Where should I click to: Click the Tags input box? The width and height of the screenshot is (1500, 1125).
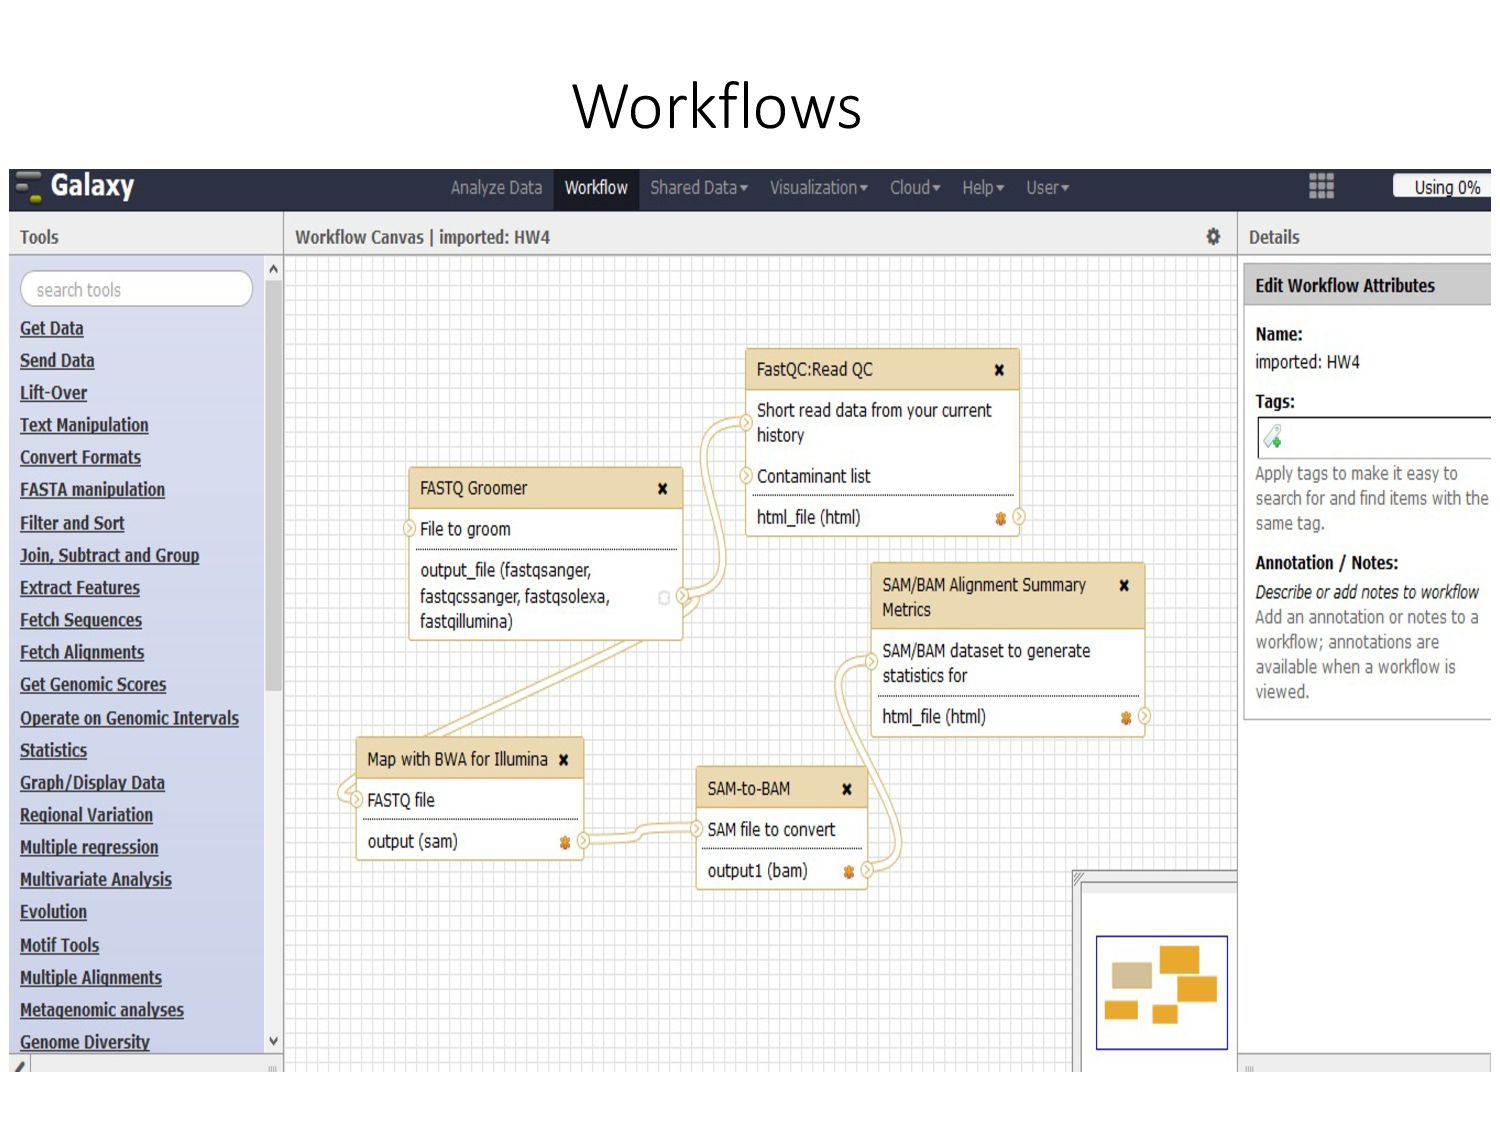tap(1375, 438)
